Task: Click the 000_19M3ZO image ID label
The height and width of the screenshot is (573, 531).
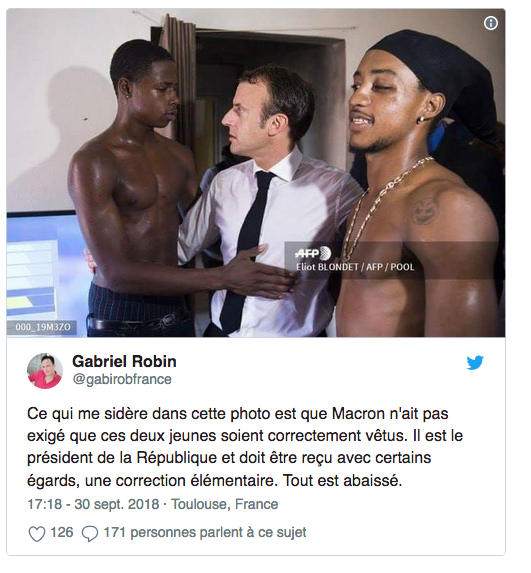Action: (x=43, y=327)
